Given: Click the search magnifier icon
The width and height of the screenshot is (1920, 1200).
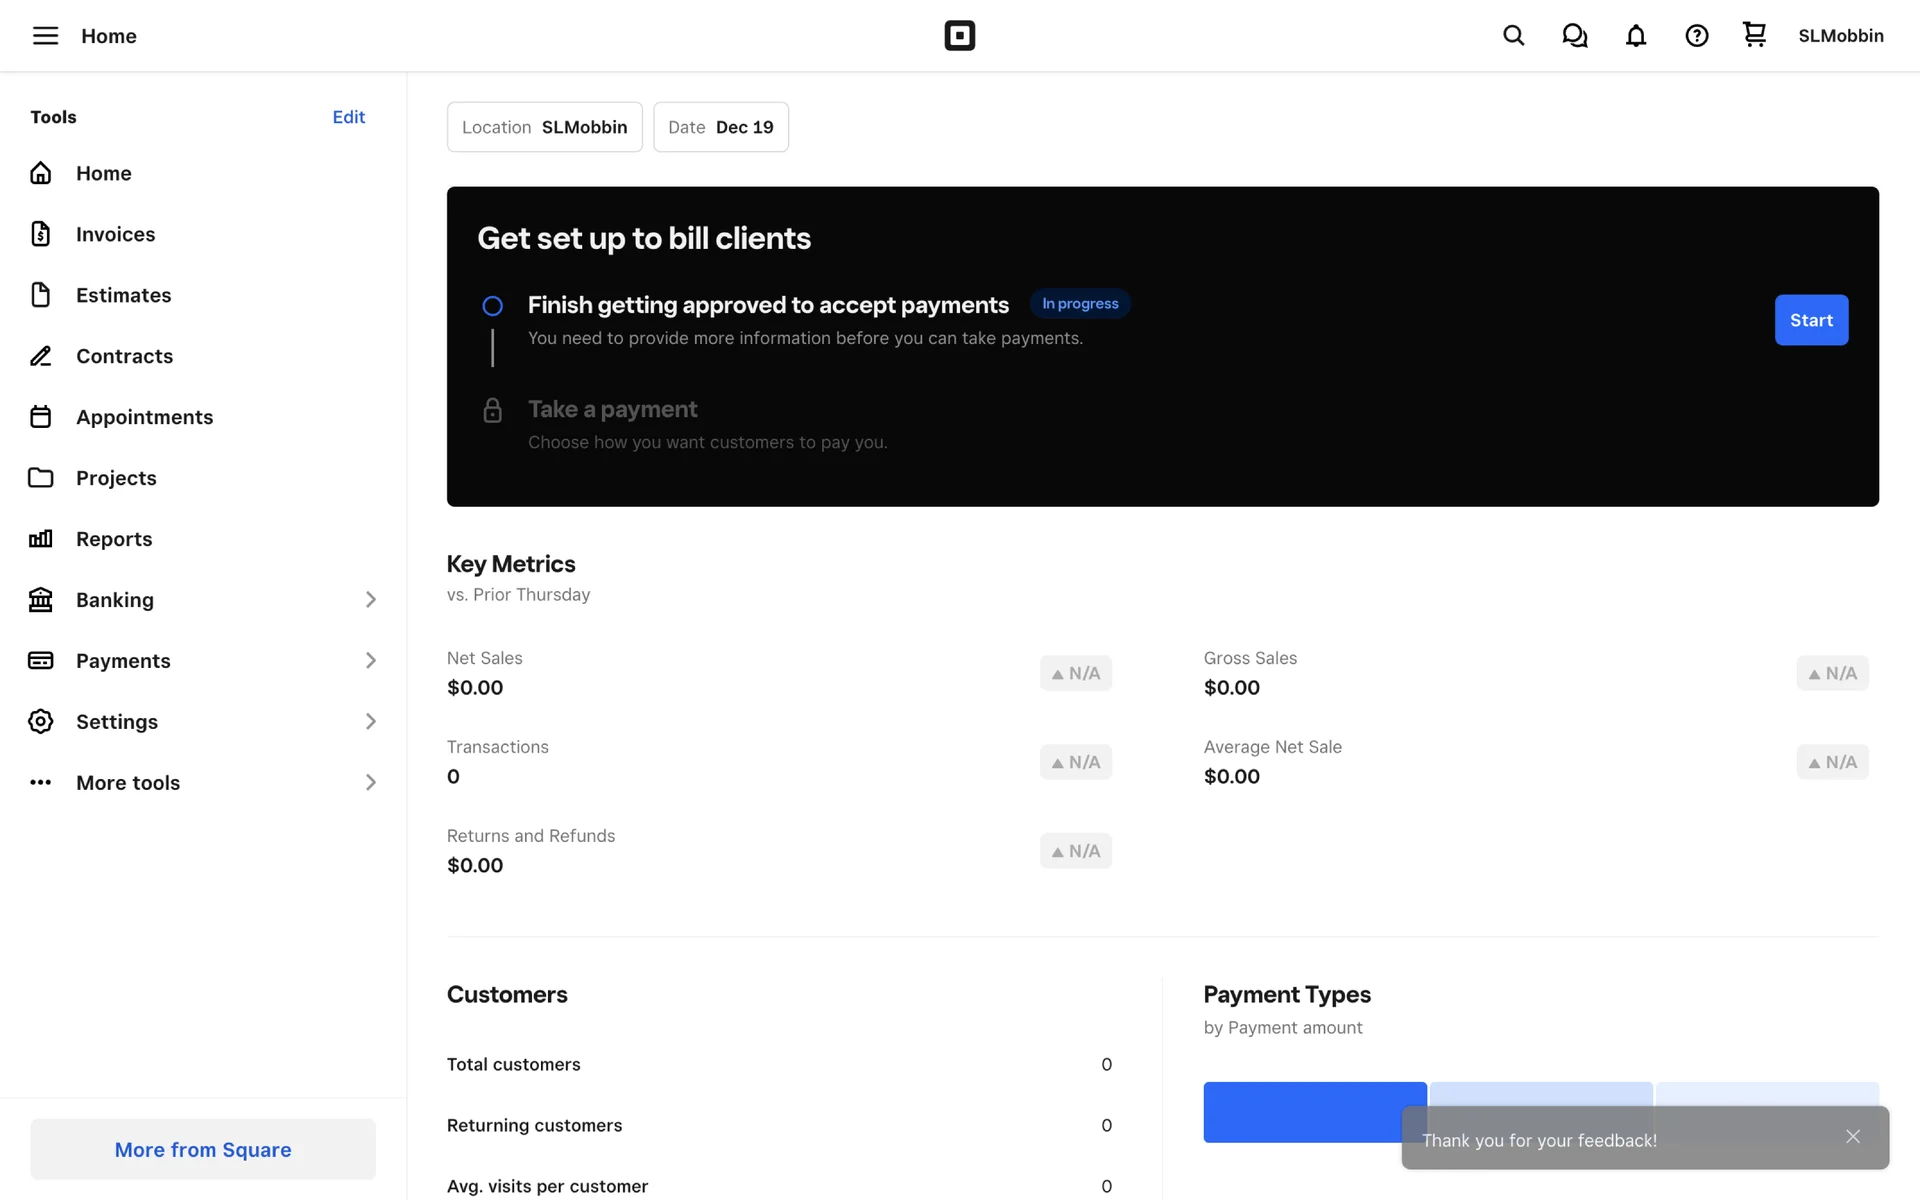Looking at the screenshot, I should point(1513,36).
